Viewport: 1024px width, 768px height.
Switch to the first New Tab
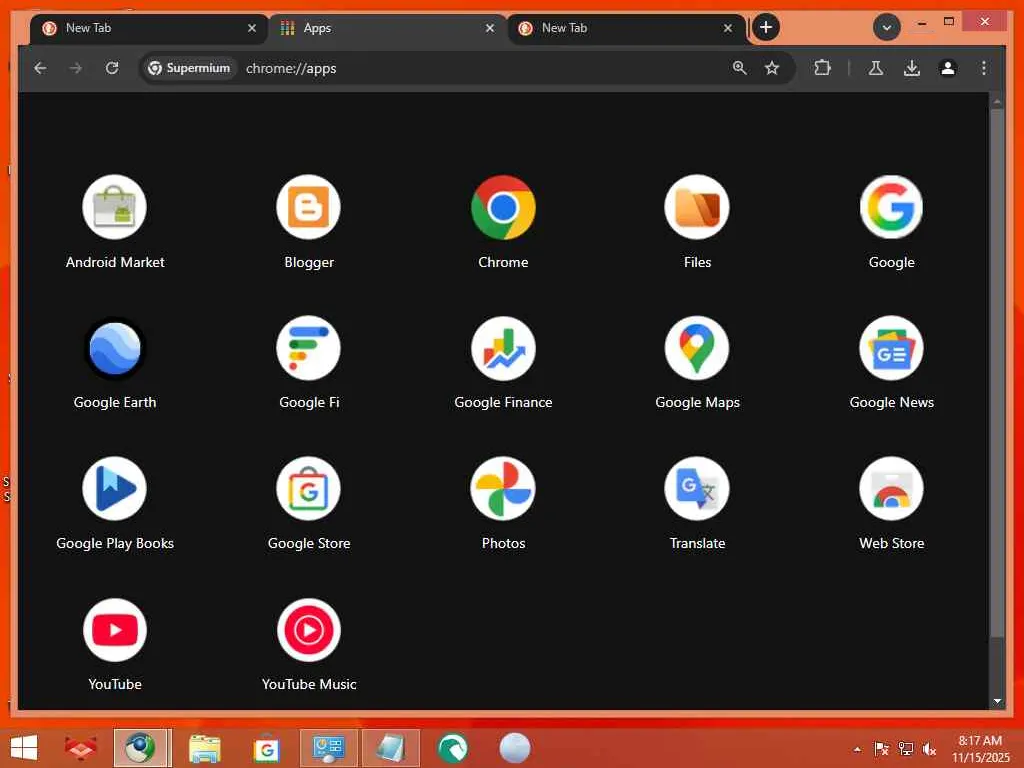coord(150,28)
